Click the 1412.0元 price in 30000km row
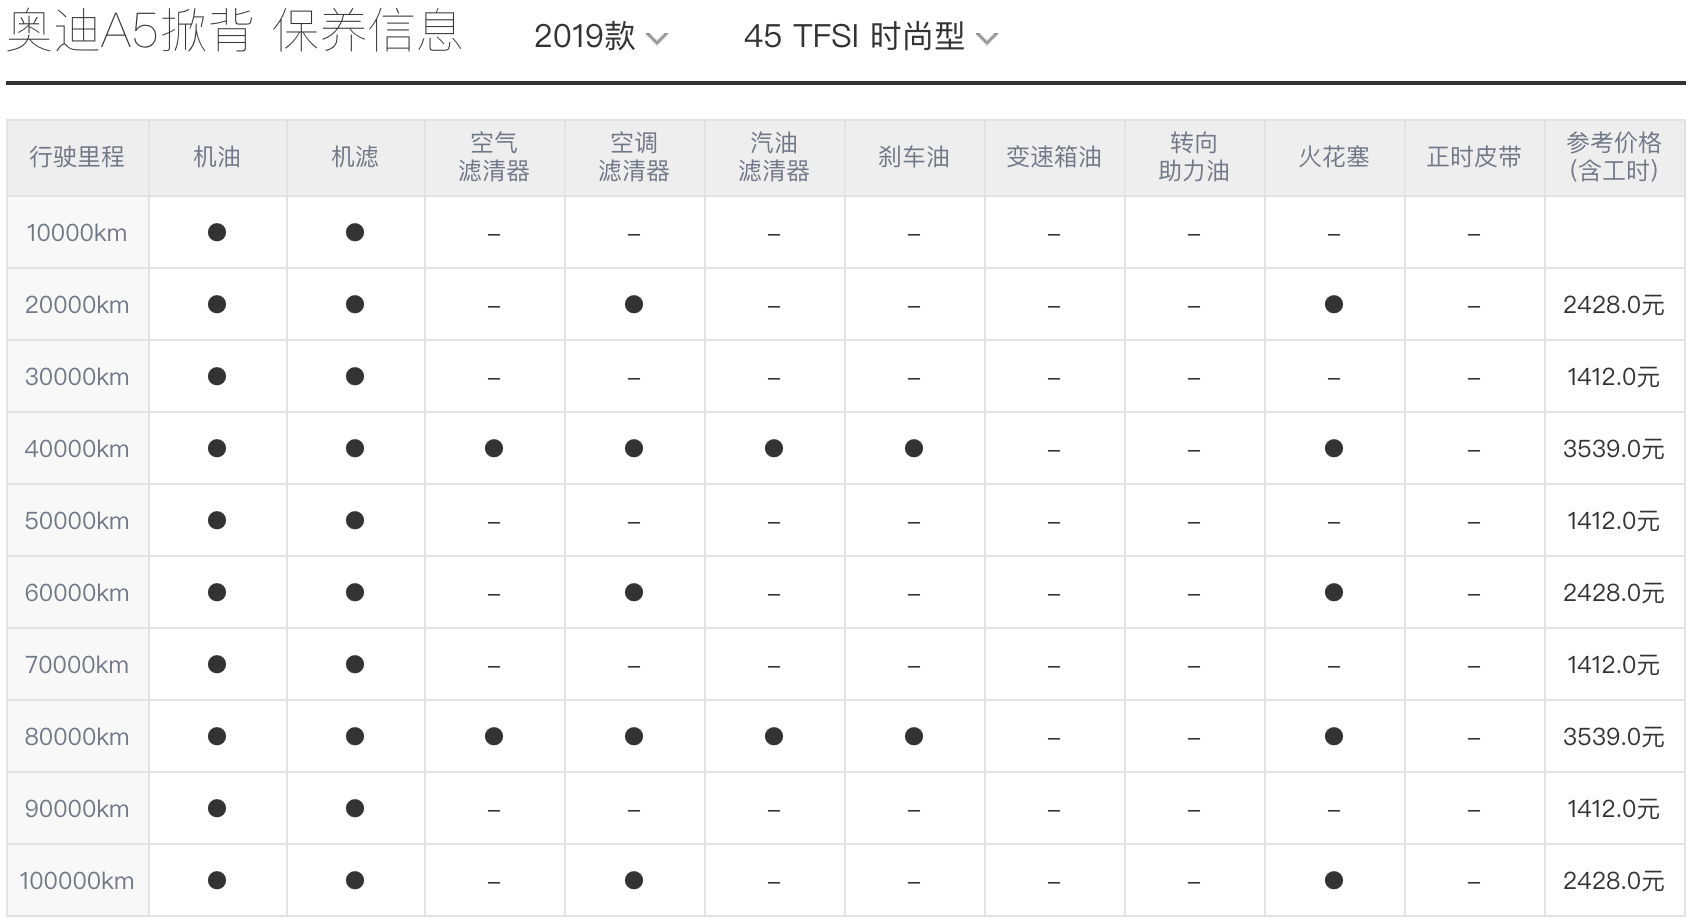Image resolution: width=1694 pixels, height=922 pixels. pyautogui.click(x=1614, y=377)
